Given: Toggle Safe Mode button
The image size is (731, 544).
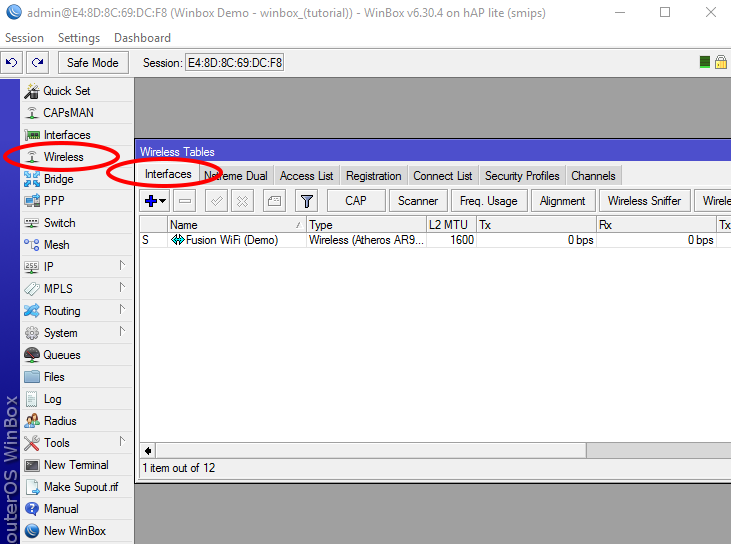Looking at the screenshot, I should (x=93, y=62).
